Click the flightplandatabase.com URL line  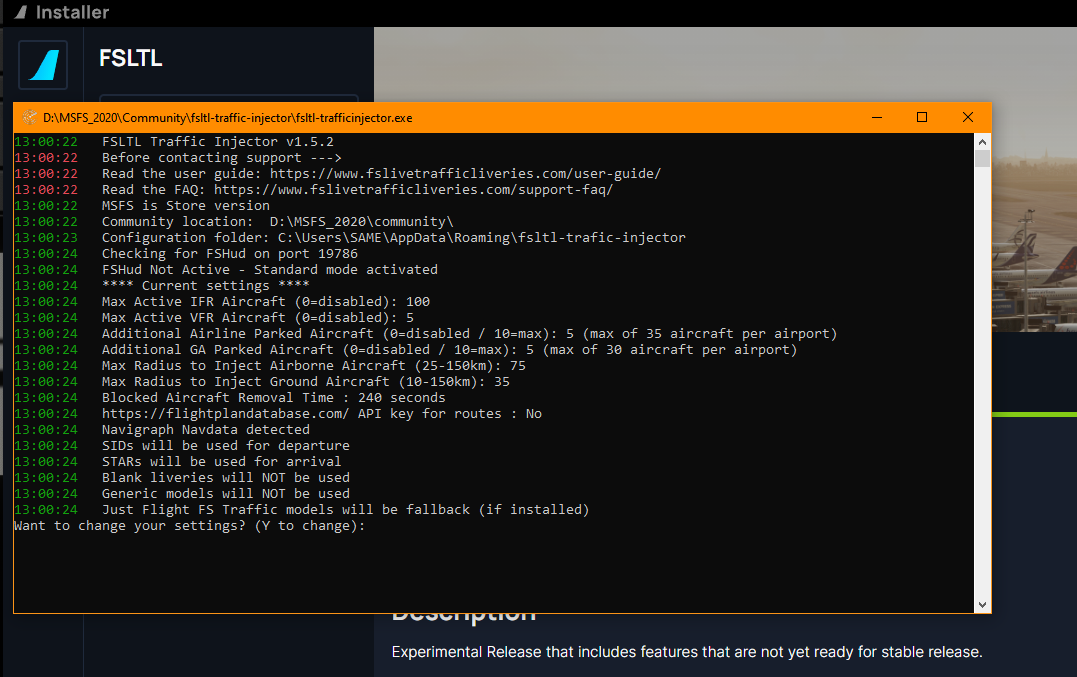[x=321, y=413]
